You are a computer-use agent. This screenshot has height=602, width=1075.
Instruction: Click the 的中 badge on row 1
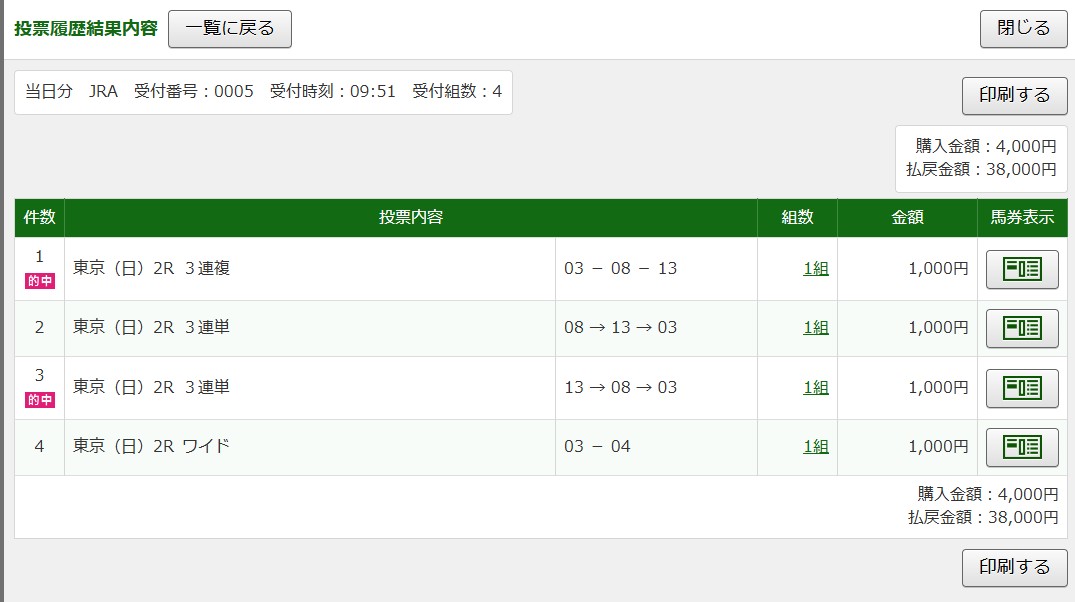(x=40, y=282)
